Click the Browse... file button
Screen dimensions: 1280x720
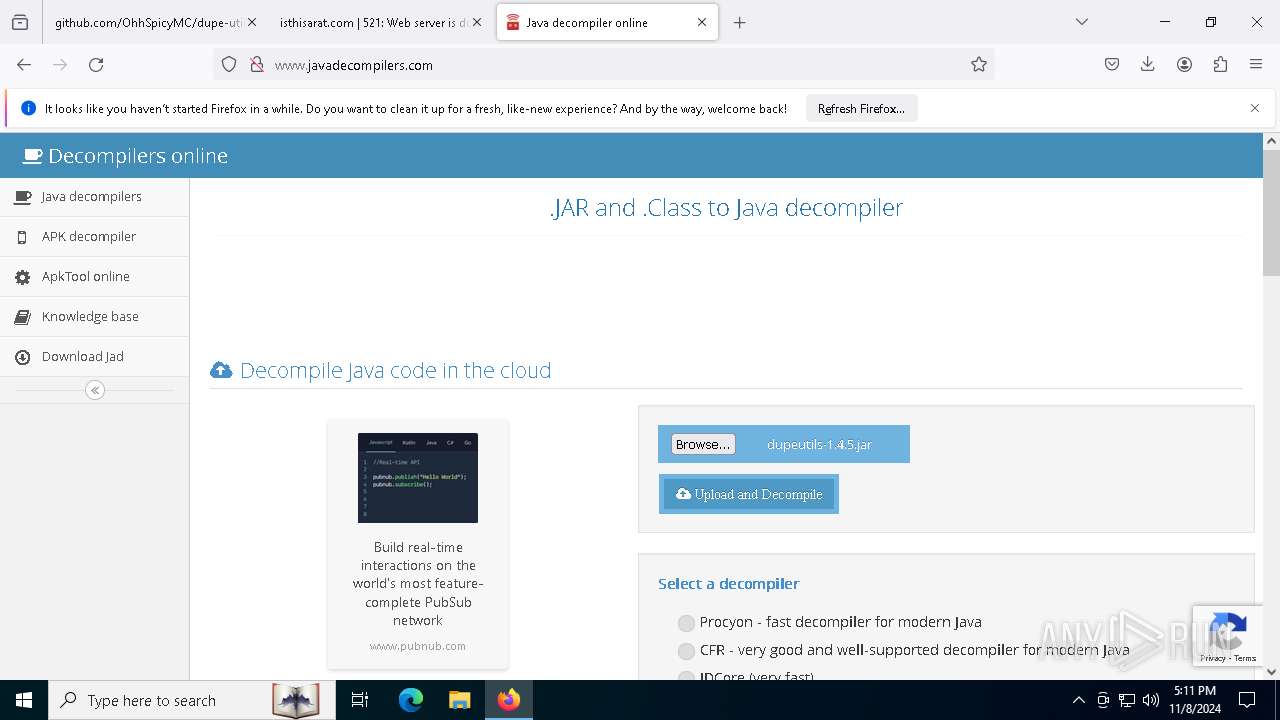click(703, 444)
